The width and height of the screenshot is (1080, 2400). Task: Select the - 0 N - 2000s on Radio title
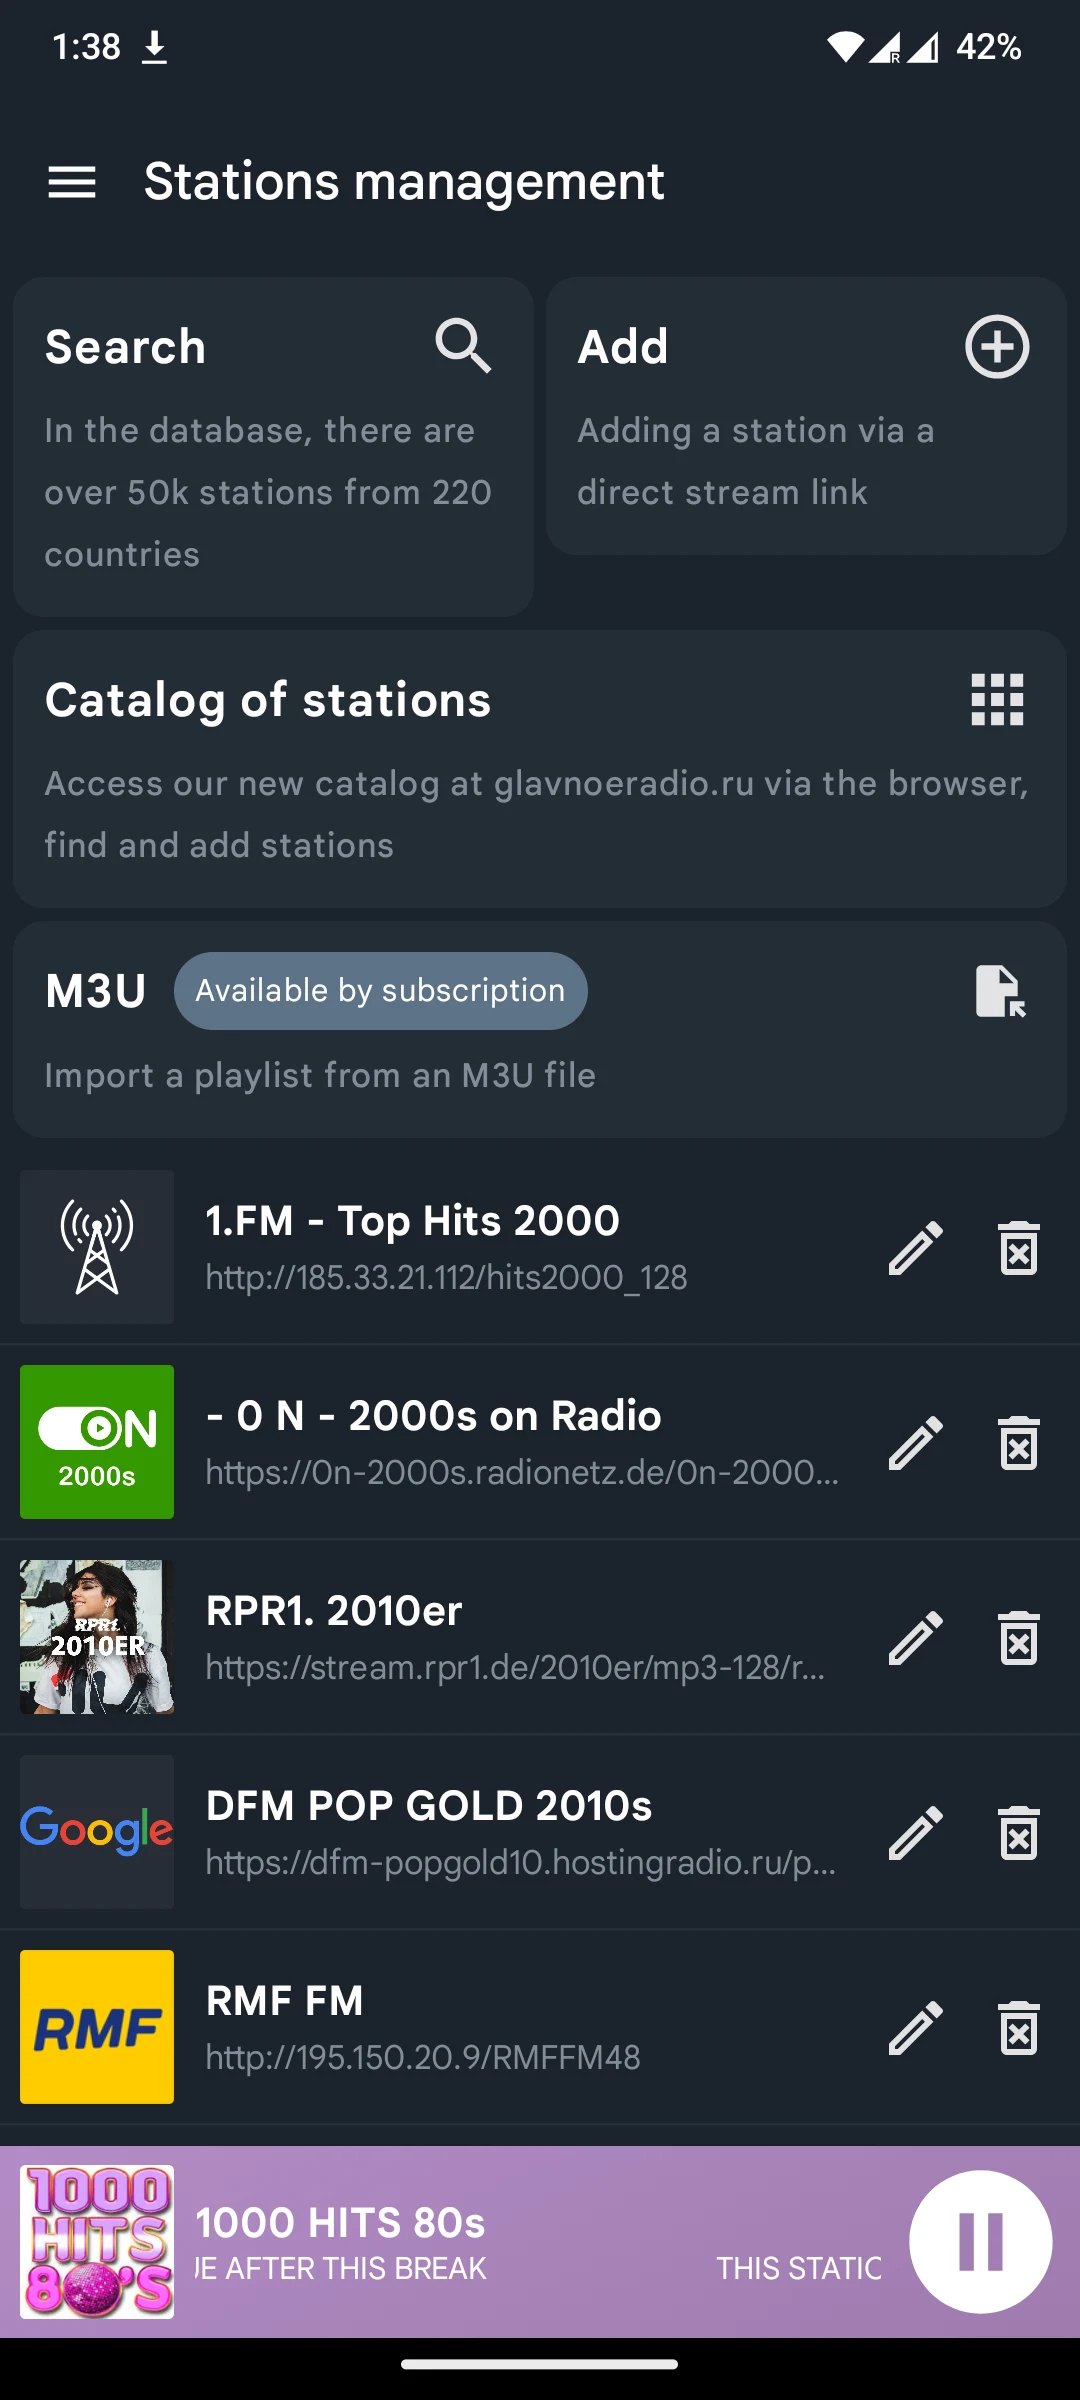point(433,1416)
